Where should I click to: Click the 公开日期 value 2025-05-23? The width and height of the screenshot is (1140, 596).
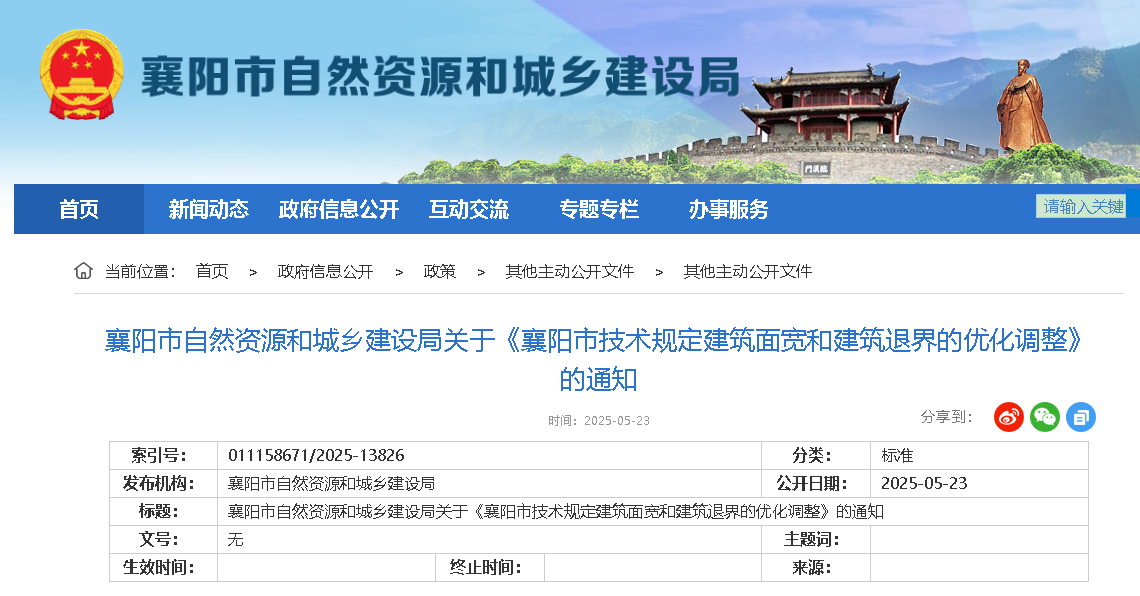924,483
